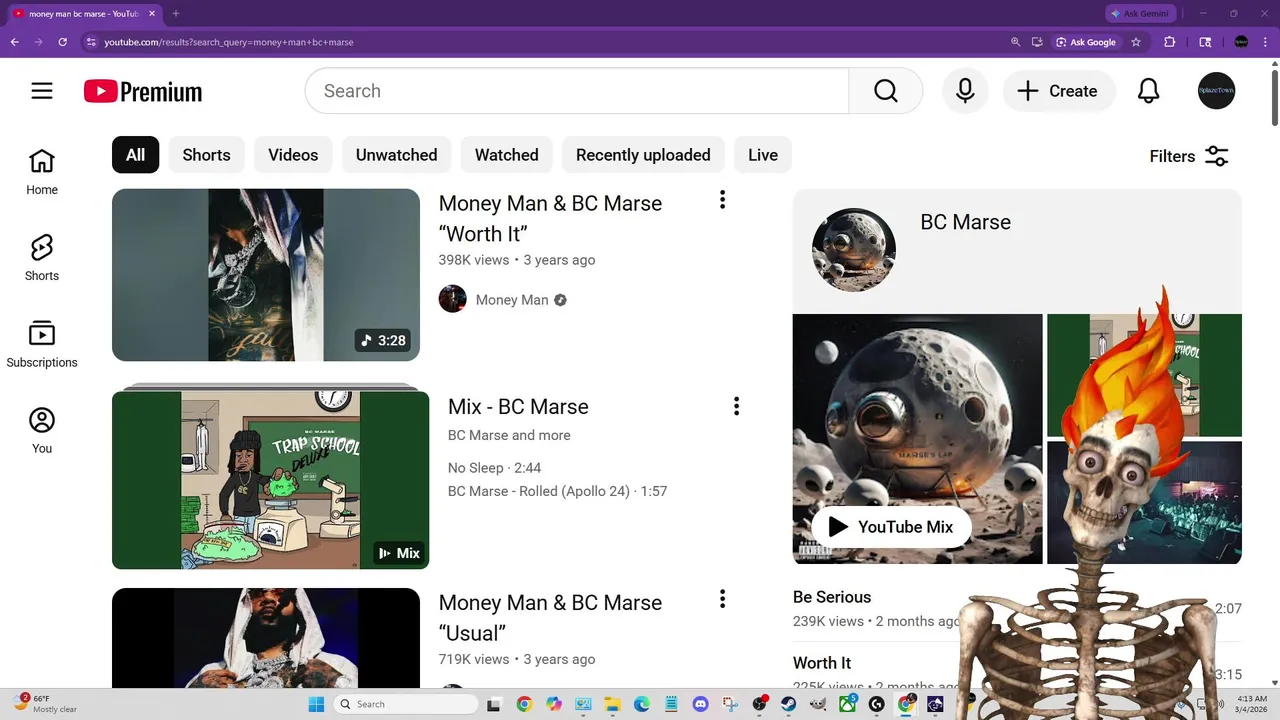Click the Ask Gemini button
The height and width of the screenshot is (720, 1280).
[1141, 14]
